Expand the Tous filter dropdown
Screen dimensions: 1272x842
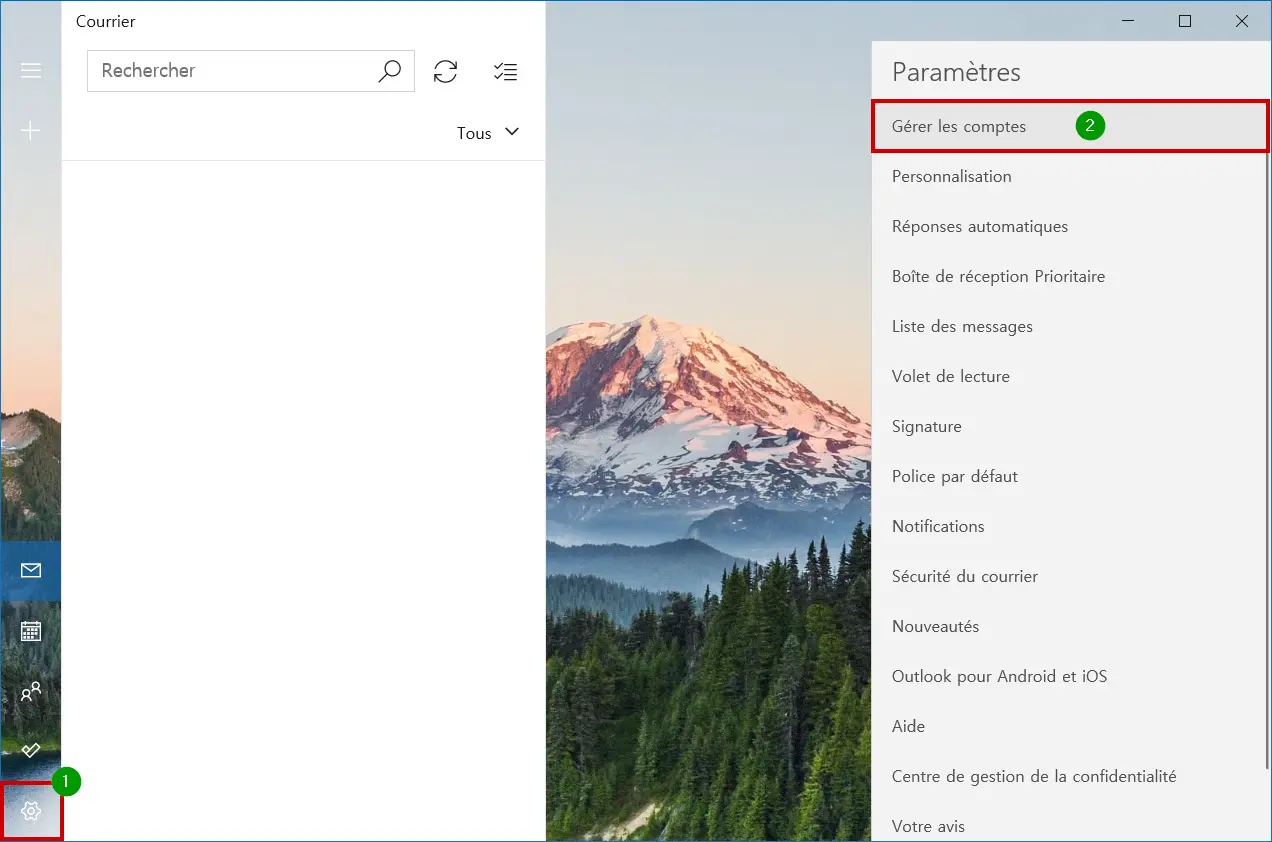click(488, 133)
